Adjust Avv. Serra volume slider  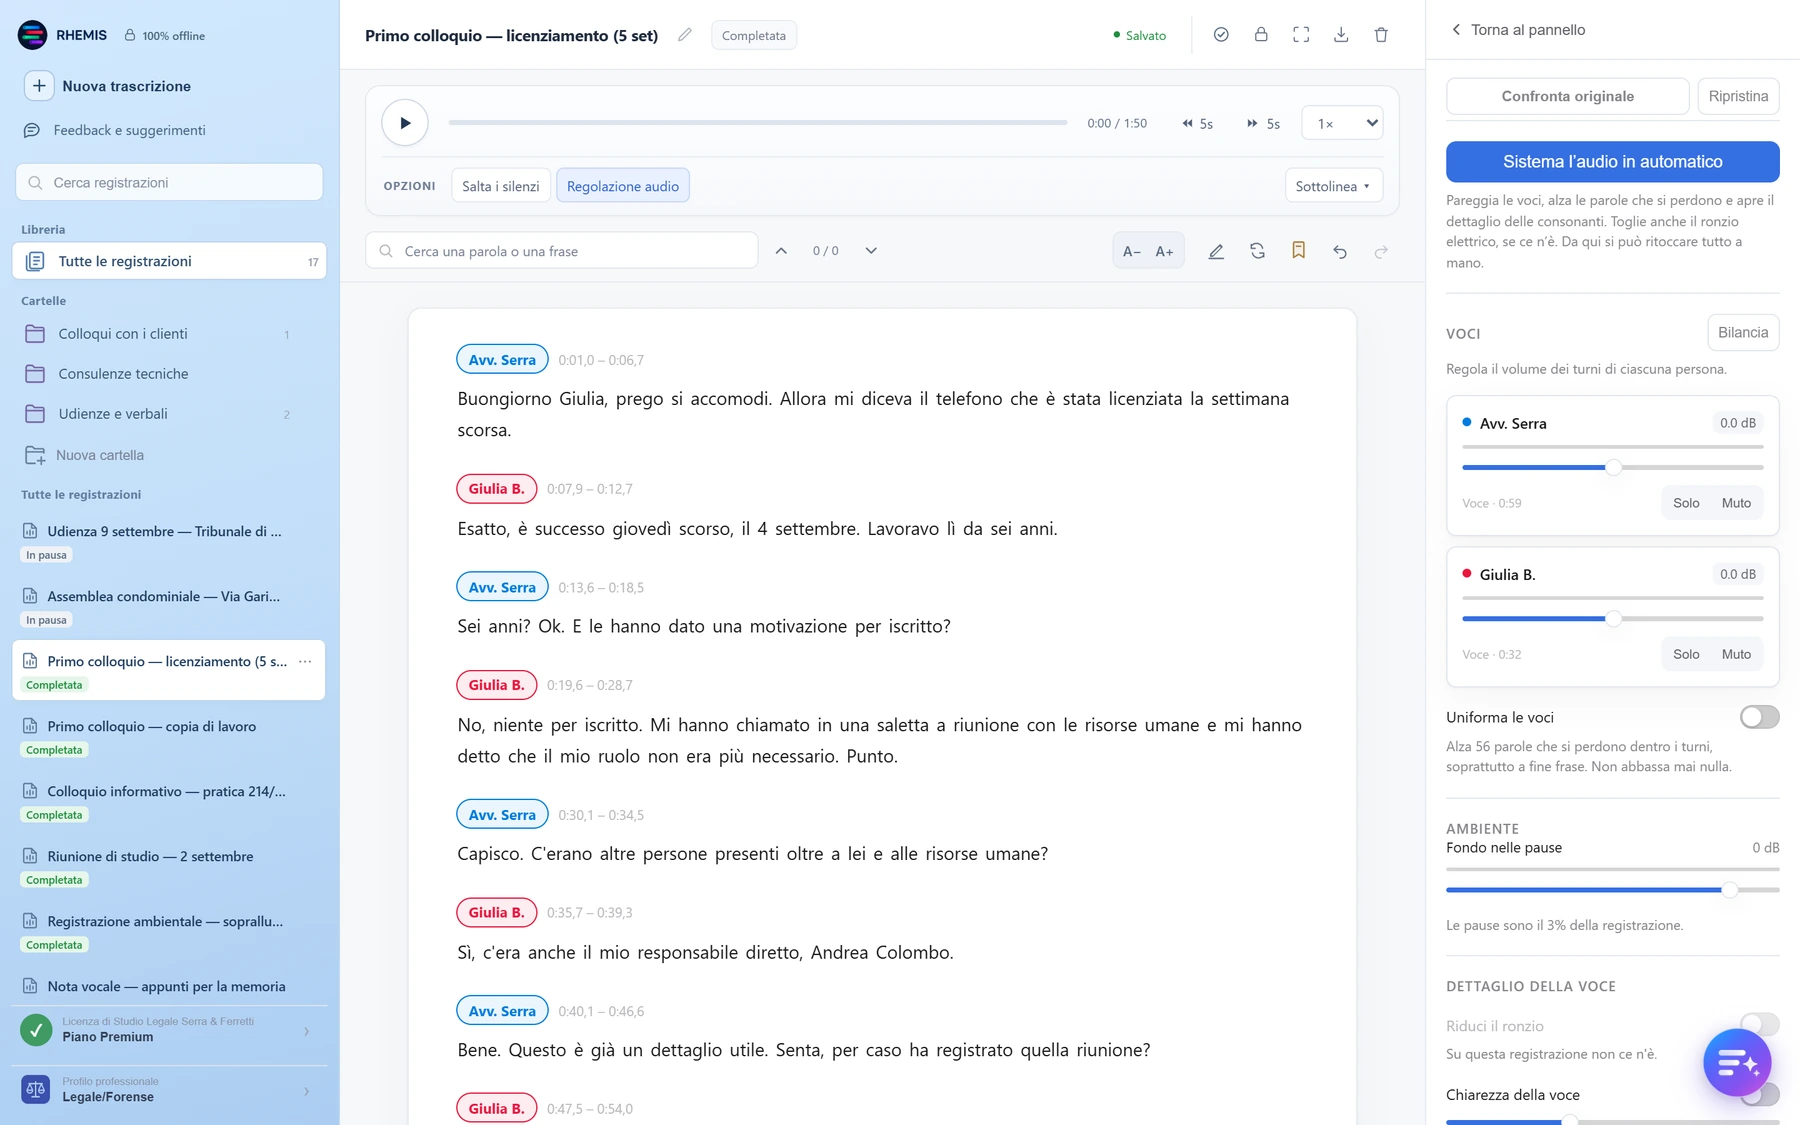(1612, 467)
